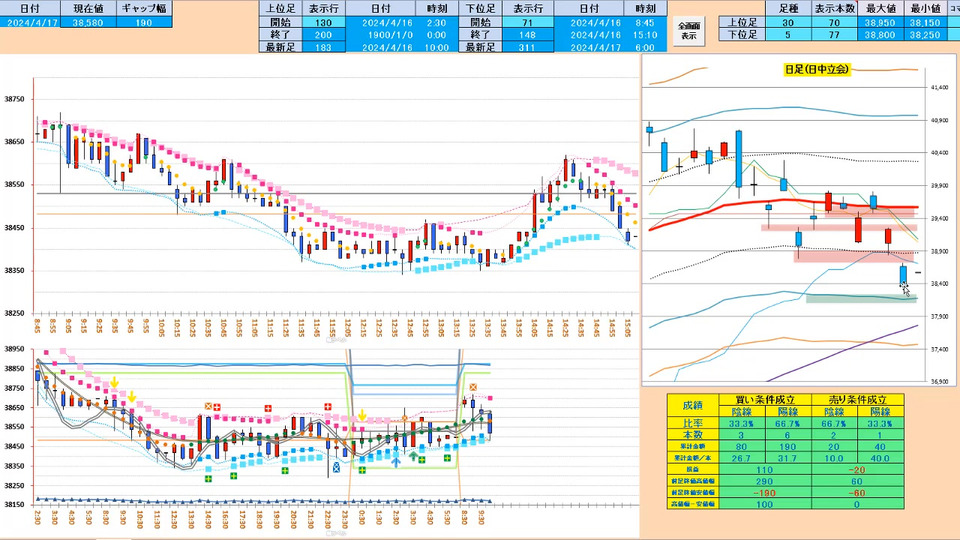This screenshot has height=540, width=960.
Task: Select the ギャップ幅 header cell
Action: 144,9
